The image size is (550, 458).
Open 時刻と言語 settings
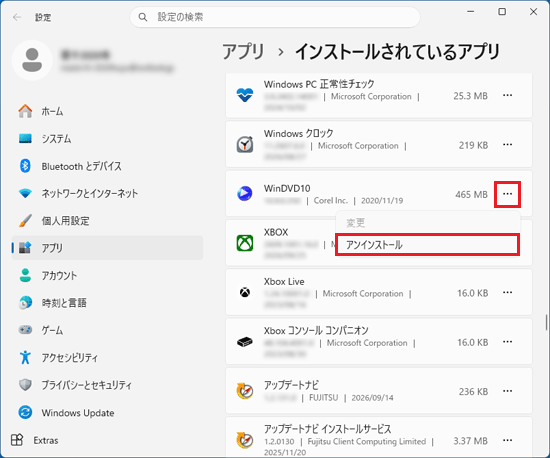[107, 303]
